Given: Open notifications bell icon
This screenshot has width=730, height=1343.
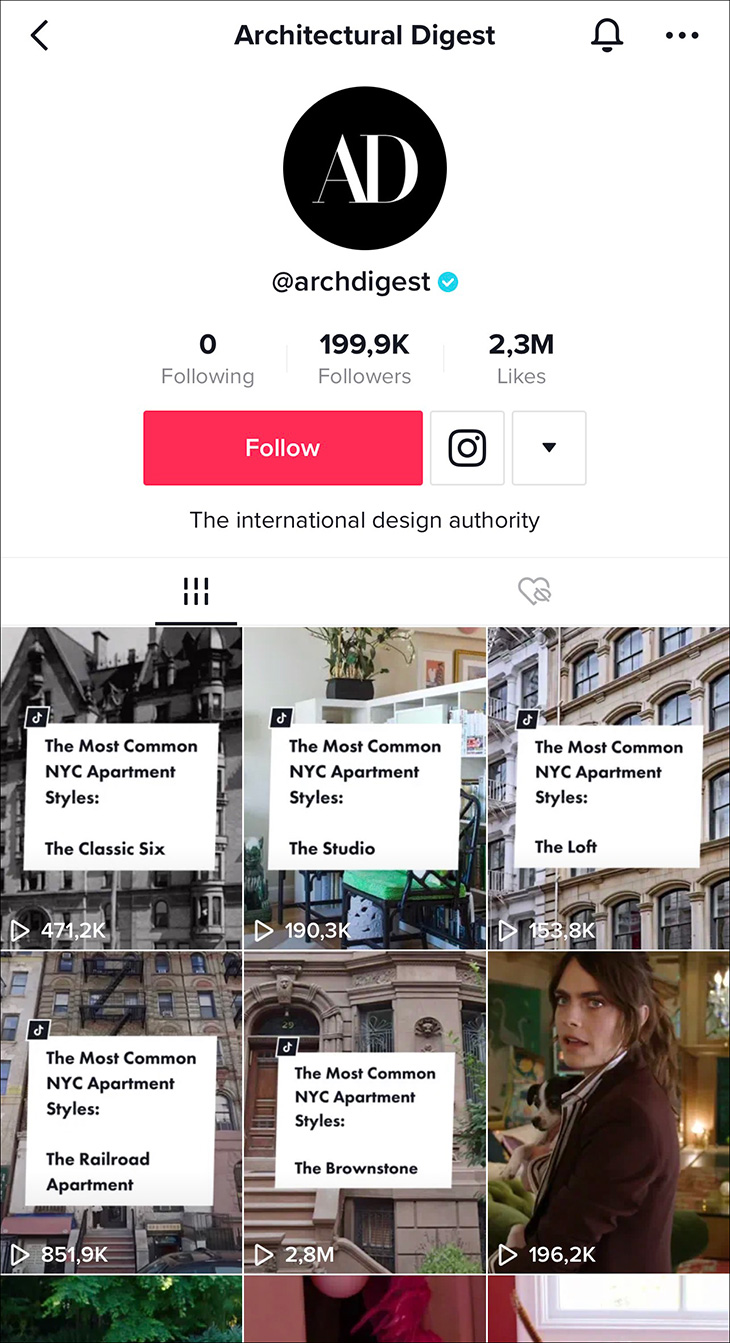Looking at the screenshot, I should [607, 35].
